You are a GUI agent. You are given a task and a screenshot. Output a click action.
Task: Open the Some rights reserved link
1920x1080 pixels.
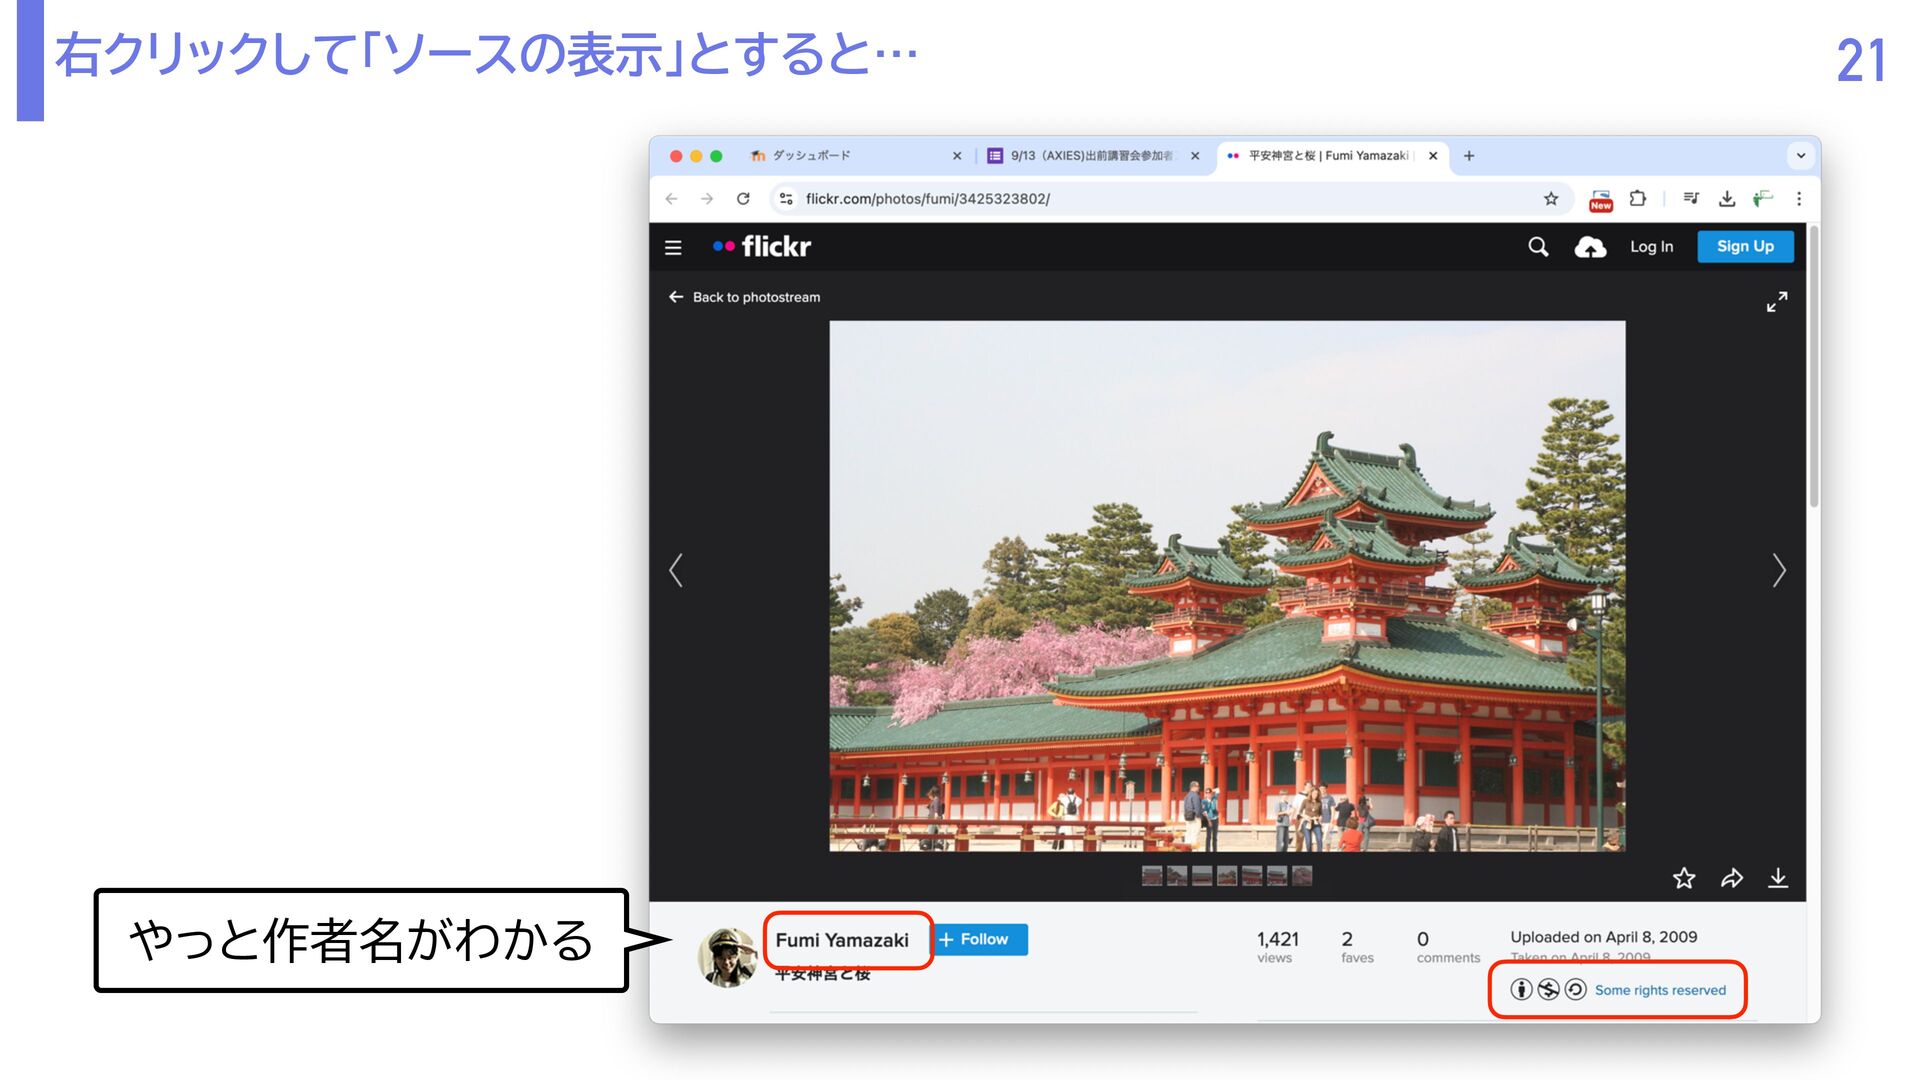[x=1660, y=990]
